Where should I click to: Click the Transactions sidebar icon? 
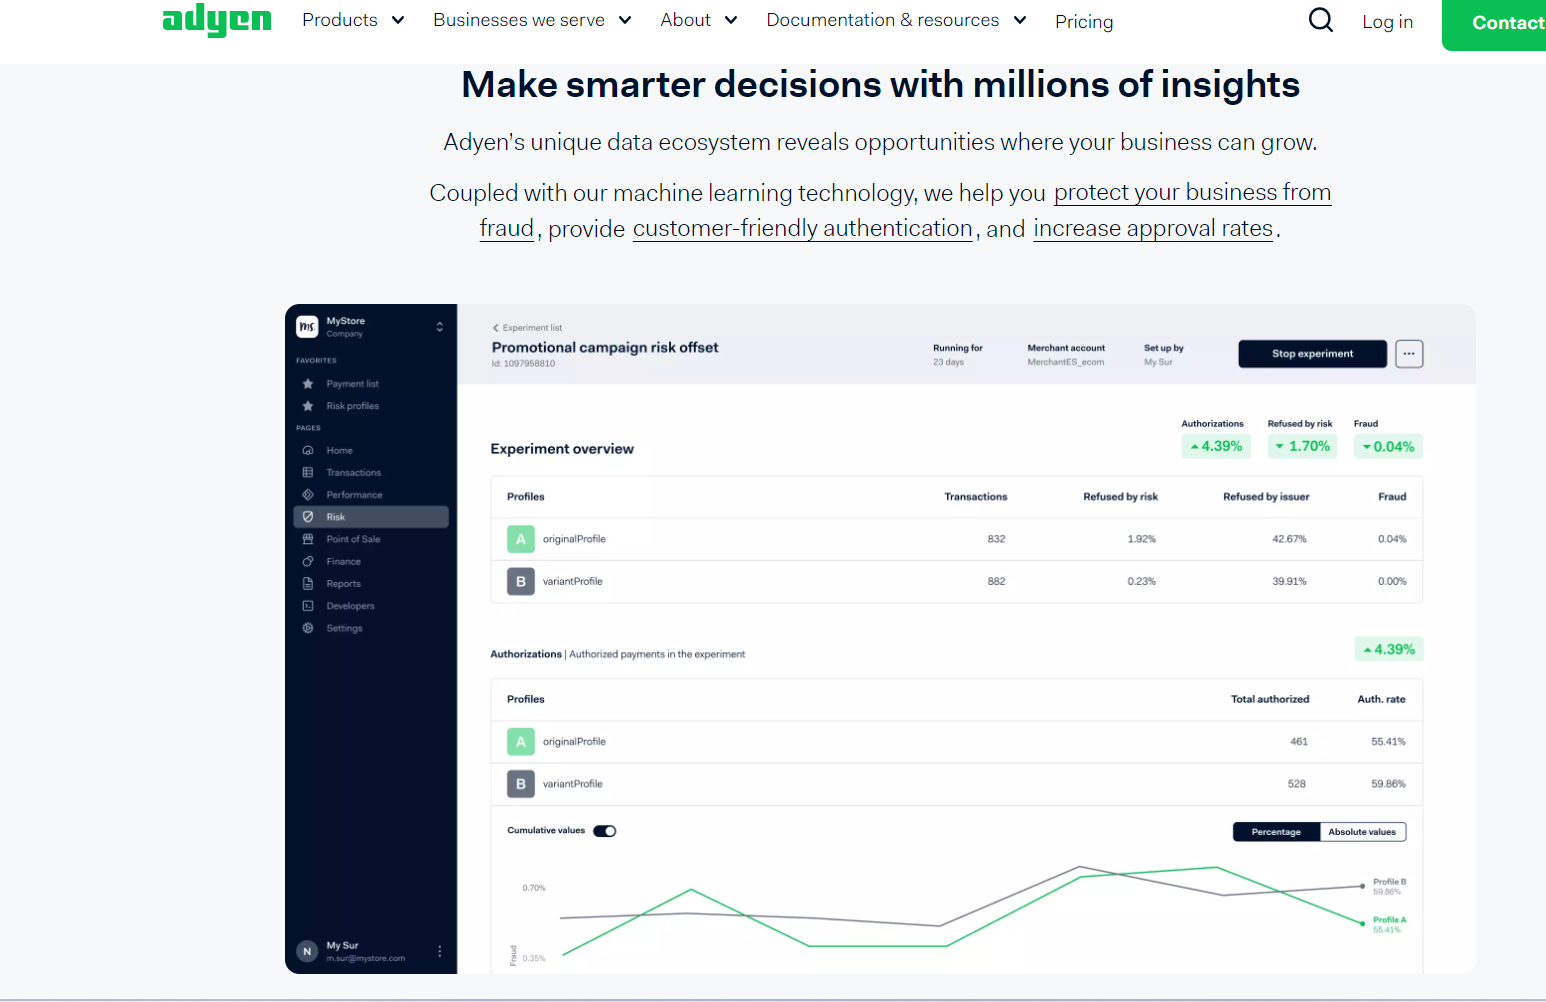pyautogui.click(x=308, y=473)
